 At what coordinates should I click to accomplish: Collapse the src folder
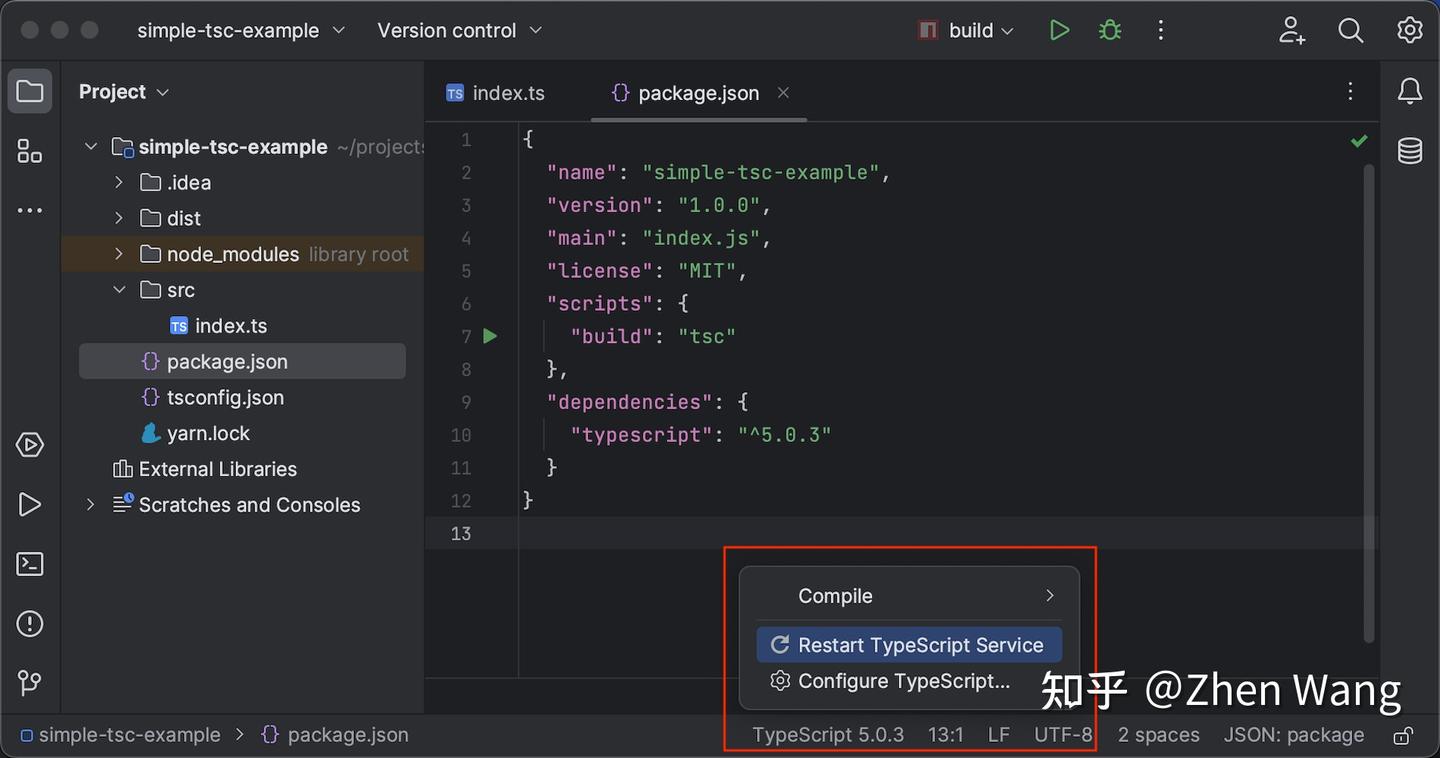(x=119, y=290)
